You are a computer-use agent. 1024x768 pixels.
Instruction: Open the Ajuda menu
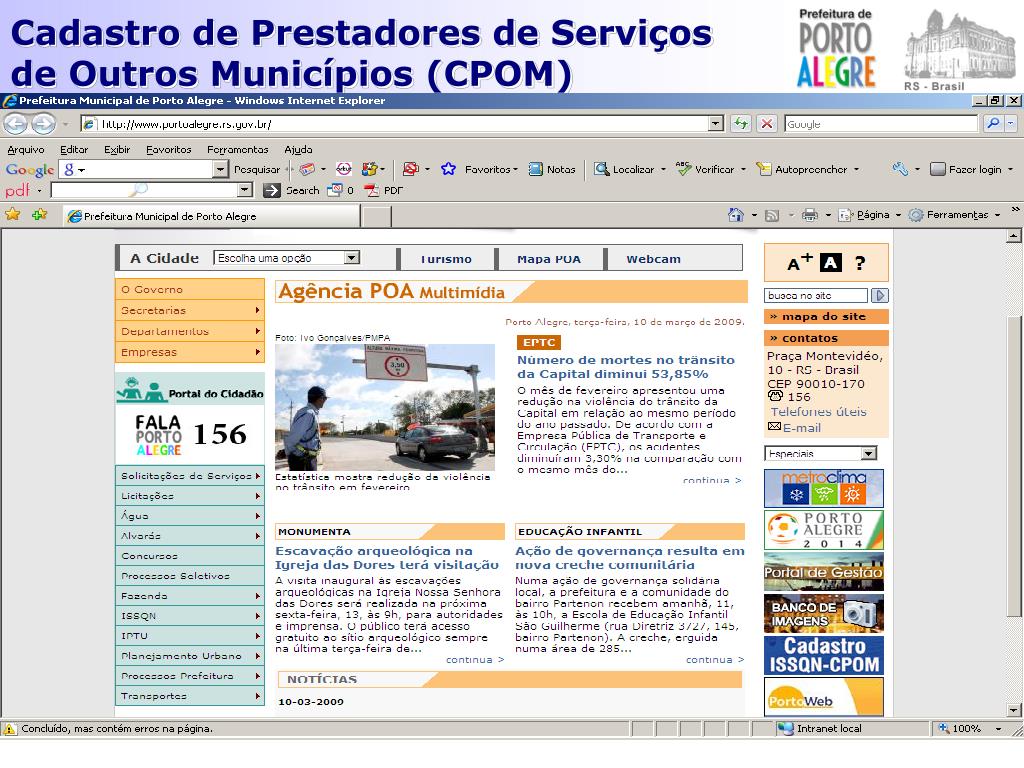coord(298,150)
